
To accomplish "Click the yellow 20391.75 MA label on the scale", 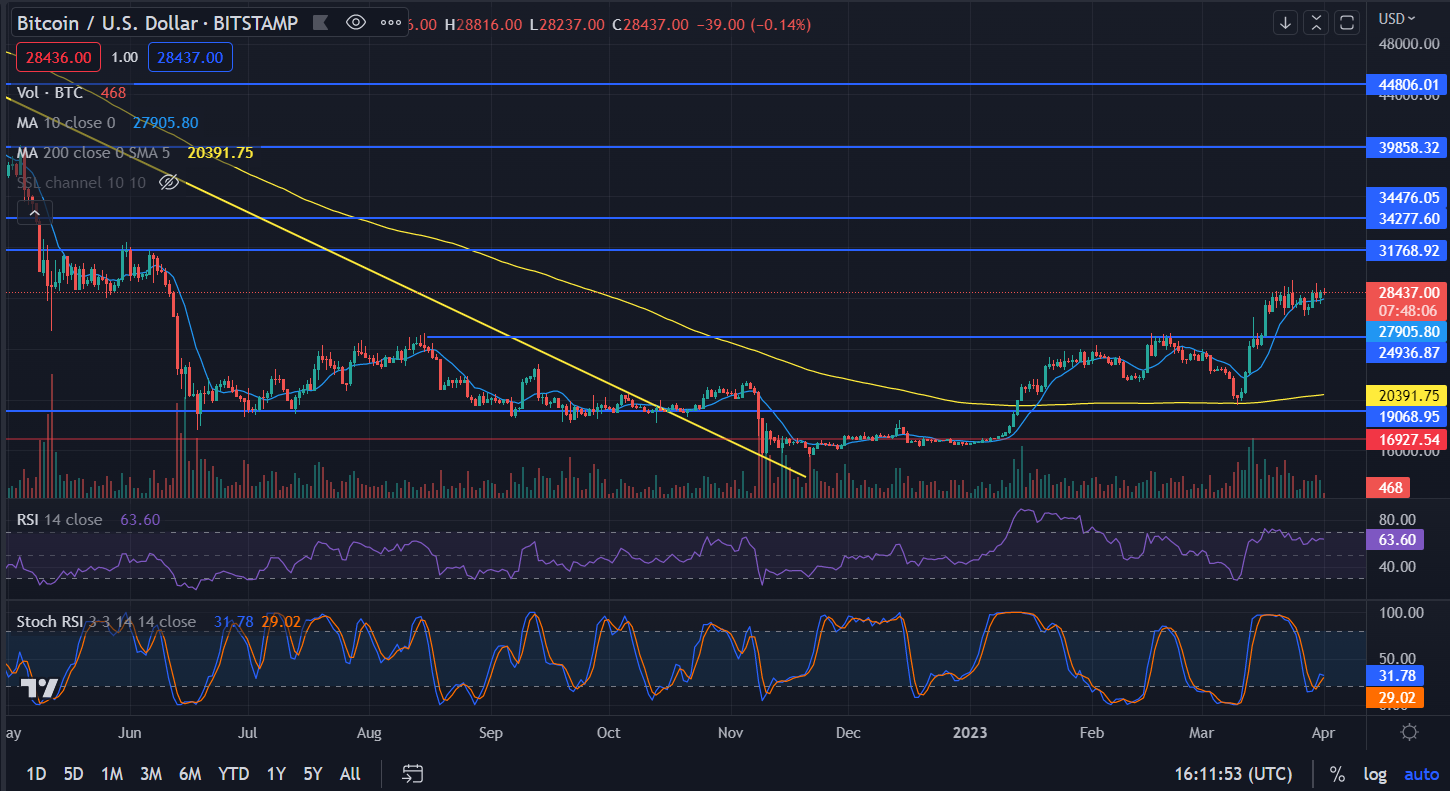I will (x=1408, y=395).
